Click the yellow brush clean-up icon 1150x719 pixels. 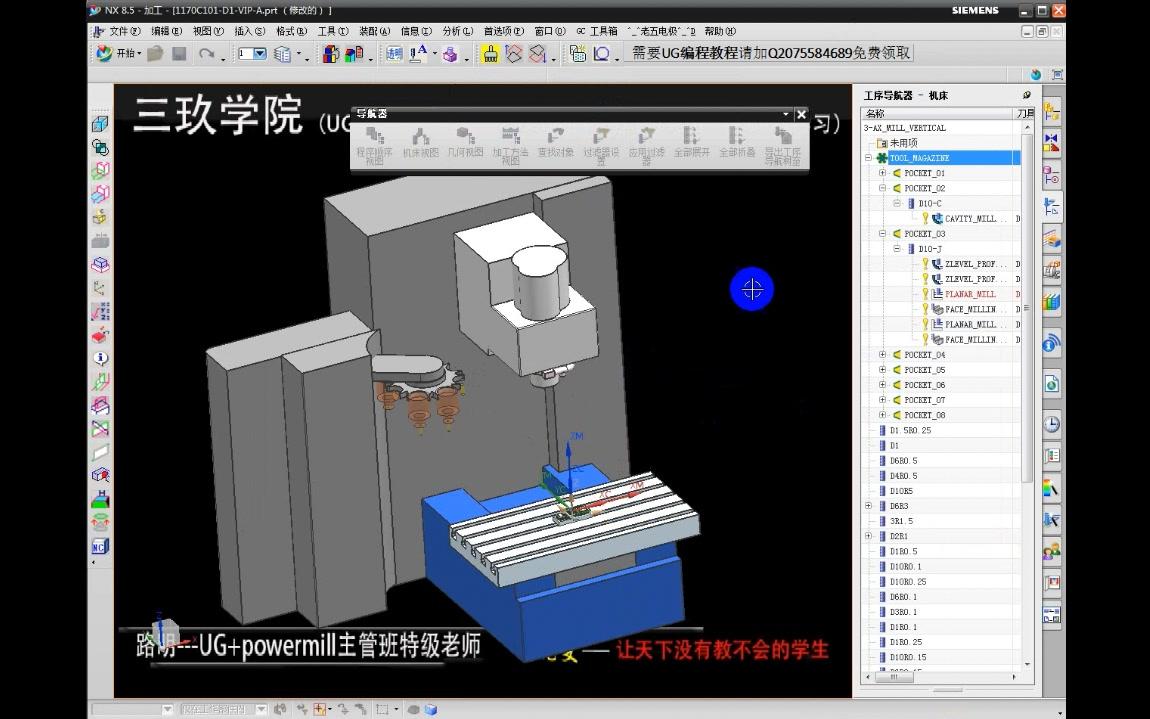click(490, 54)
